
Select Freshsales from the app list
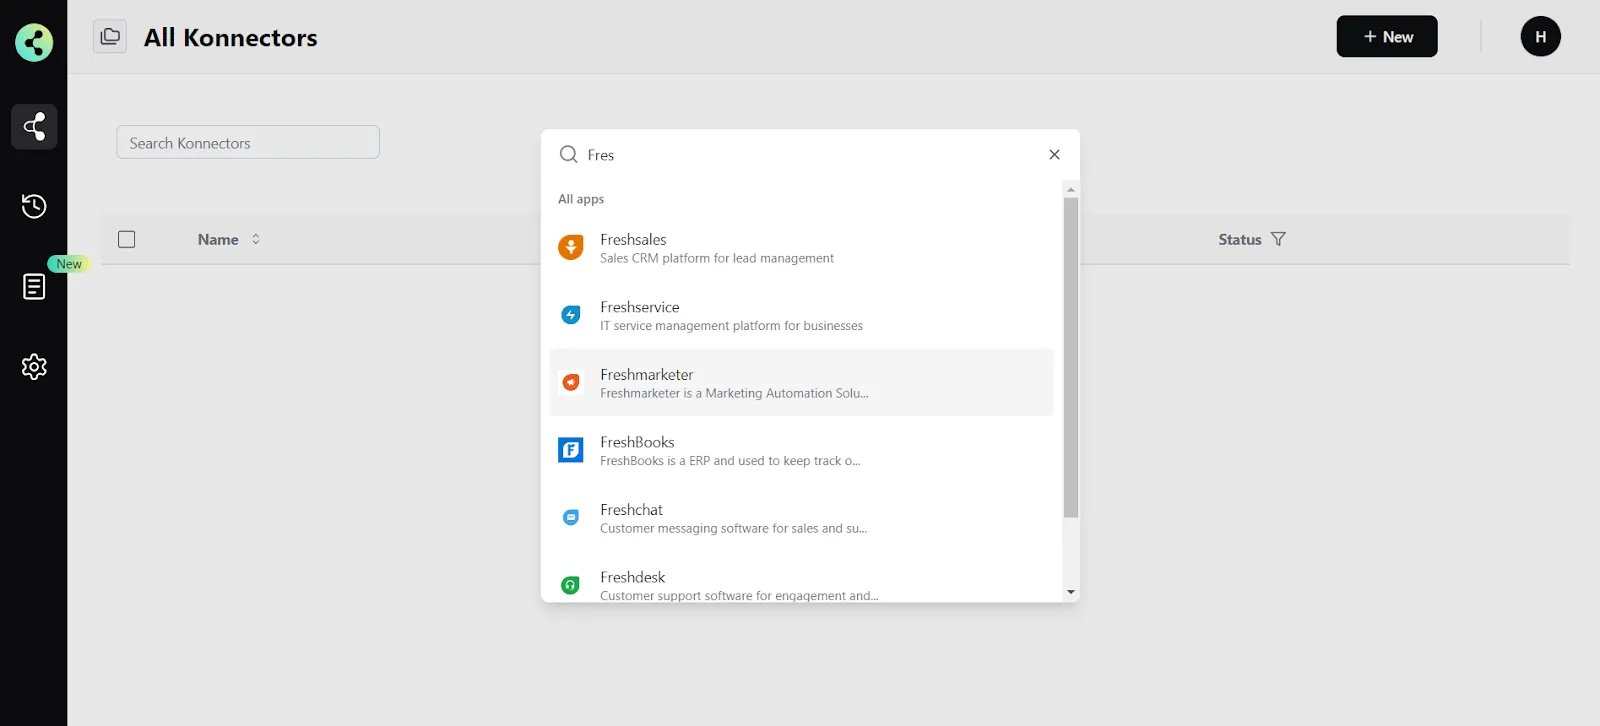pos(801,248)
